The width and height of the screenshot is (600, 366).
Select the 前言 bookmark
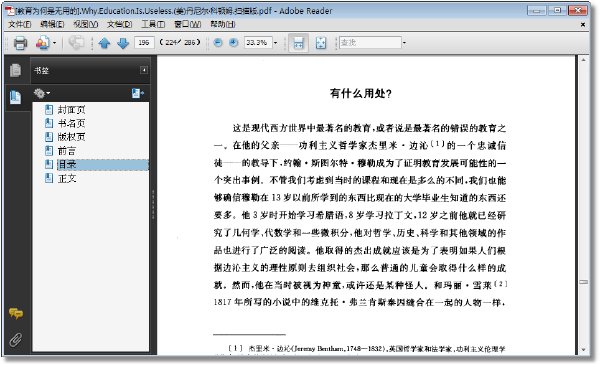67,151
